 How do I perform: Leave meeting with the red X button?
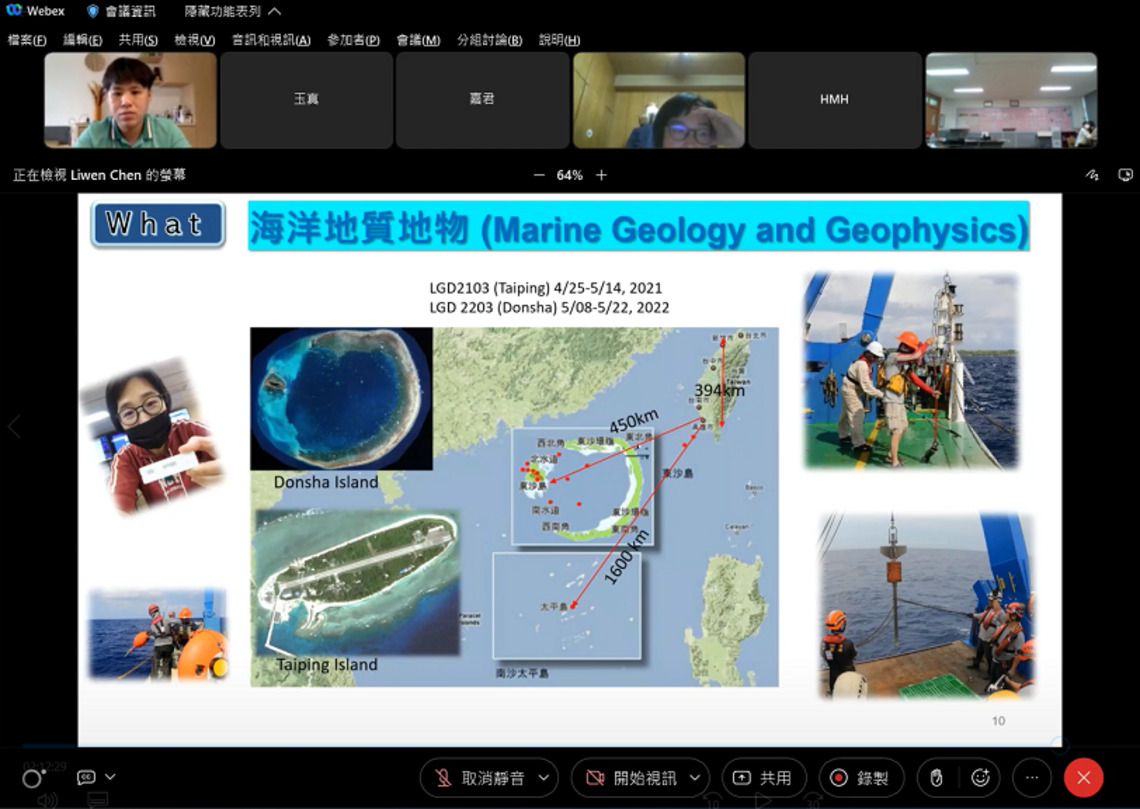[x=1083, y=778]
